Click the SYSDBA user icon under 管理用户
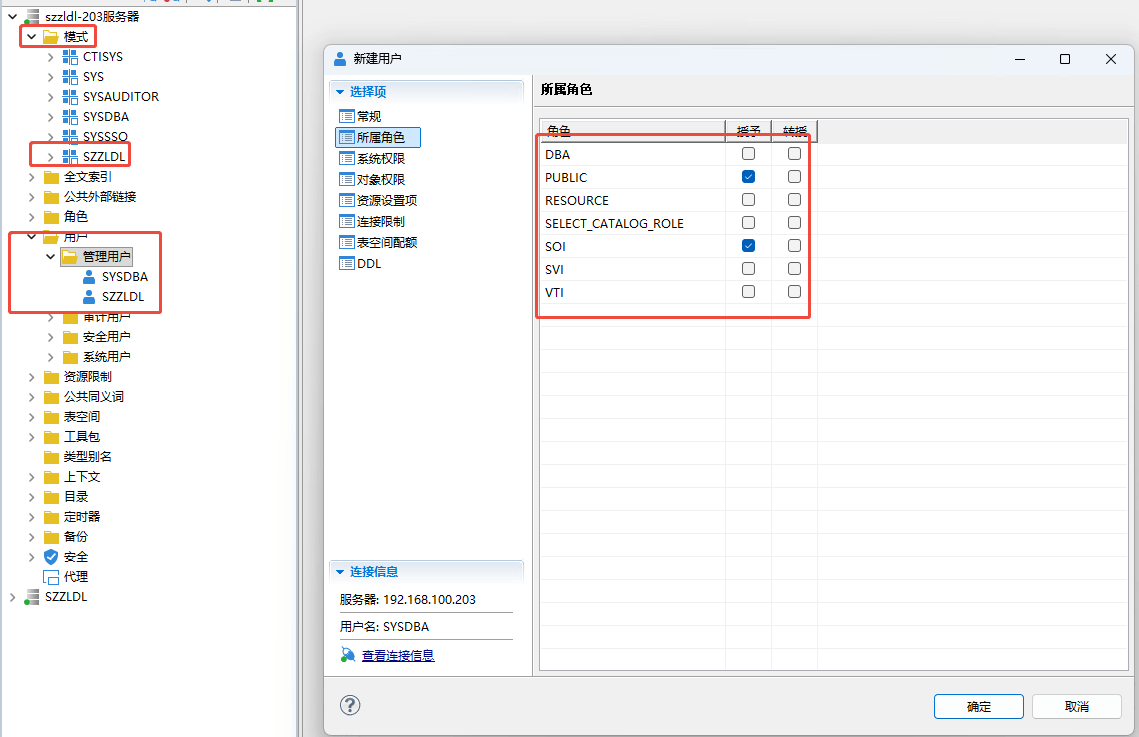Image resolution: width=1139 pixels, height=737 pixels. [x=89, y=277]
